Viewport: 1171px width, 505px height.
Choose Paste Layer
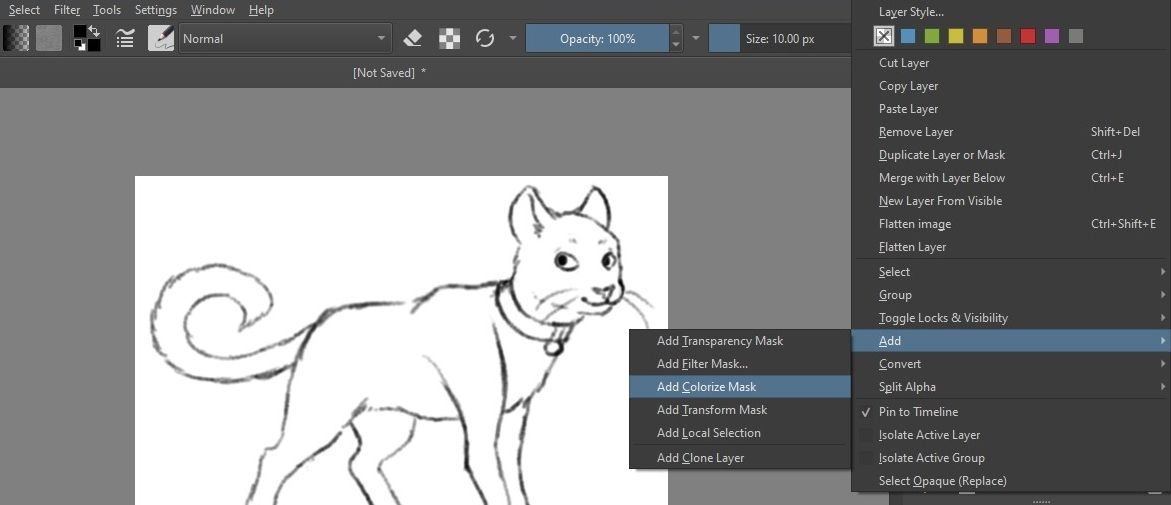(1010, 109)
